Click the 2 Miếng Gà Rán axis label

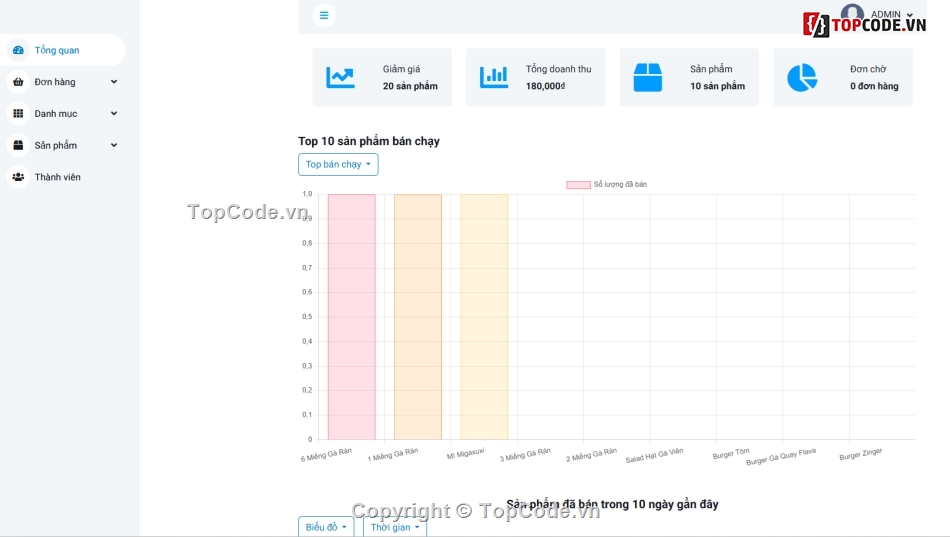[x=591, y=455]
